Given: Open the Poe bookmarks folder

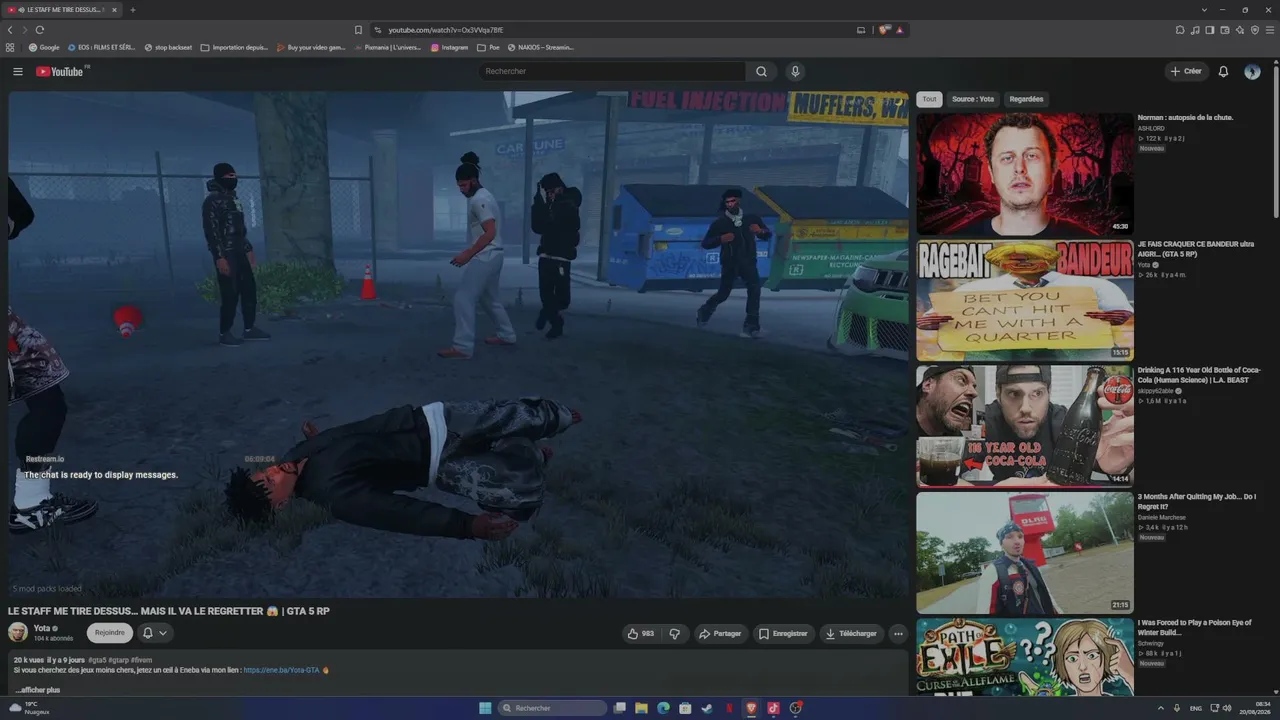Looking at the screenshot, I should pyautogui.click(x=489, y=47).
